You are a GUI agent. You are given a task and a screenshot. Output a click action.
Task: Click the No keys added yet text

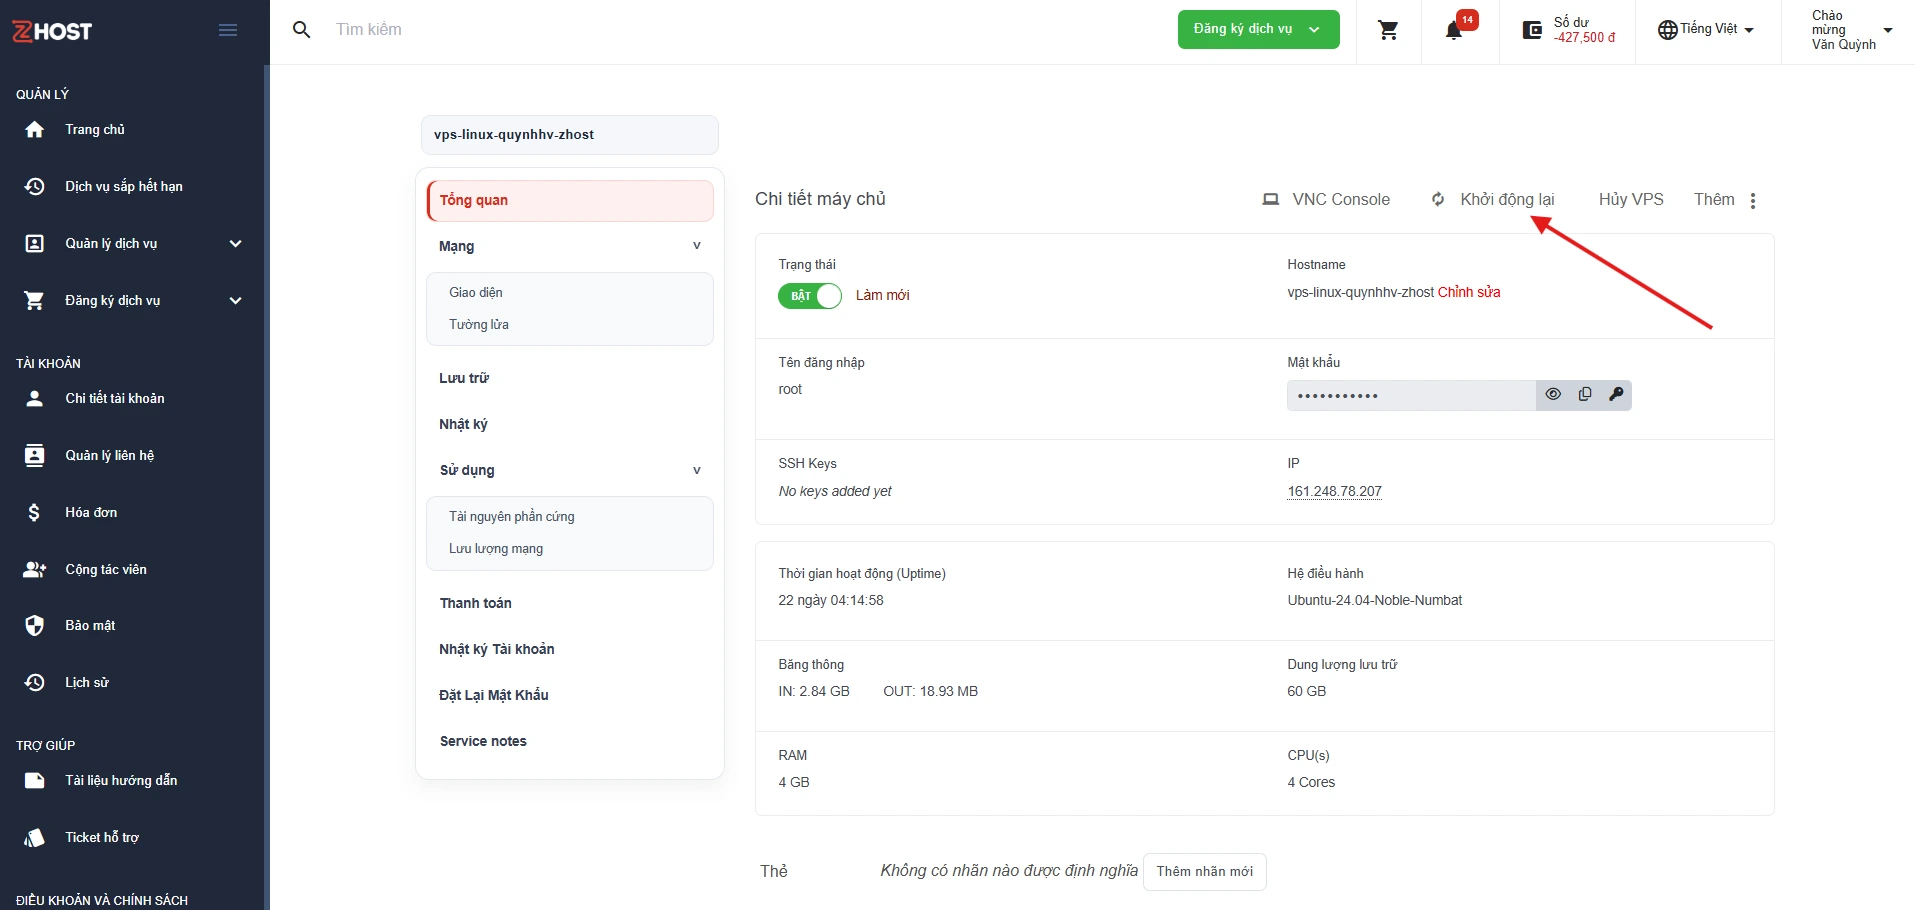click(835, 491)
